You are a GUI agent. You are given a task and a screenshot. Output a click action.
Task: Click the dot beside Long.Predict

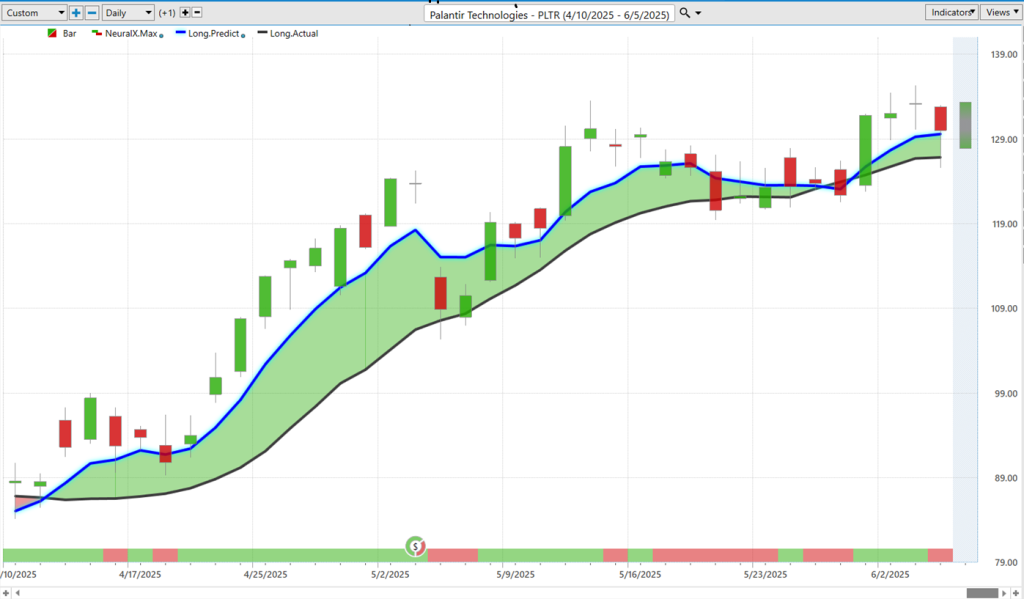pyautogui.click(x=243, y=36)
